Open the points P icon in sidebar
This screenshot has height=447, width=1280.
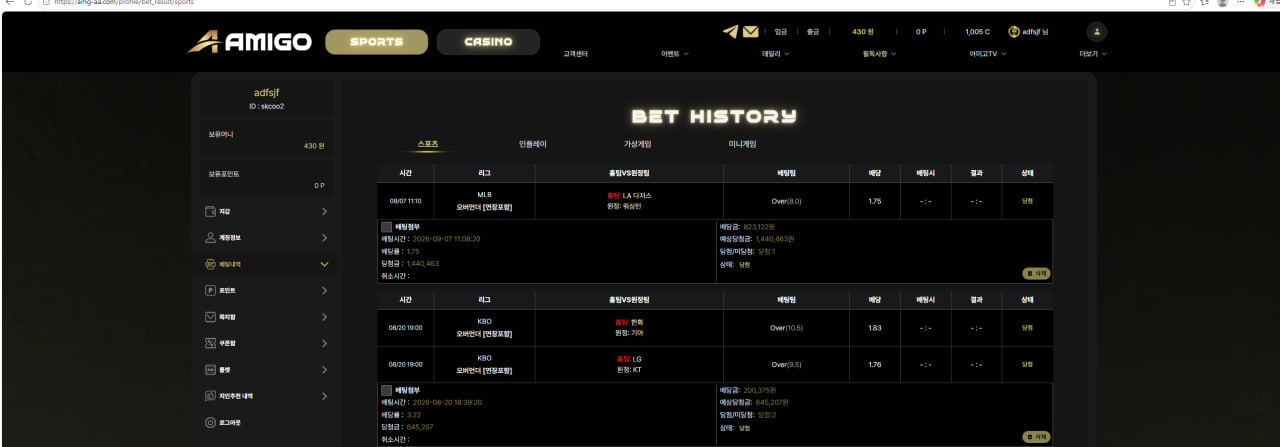pyautogui.click(x=211, y=290)
